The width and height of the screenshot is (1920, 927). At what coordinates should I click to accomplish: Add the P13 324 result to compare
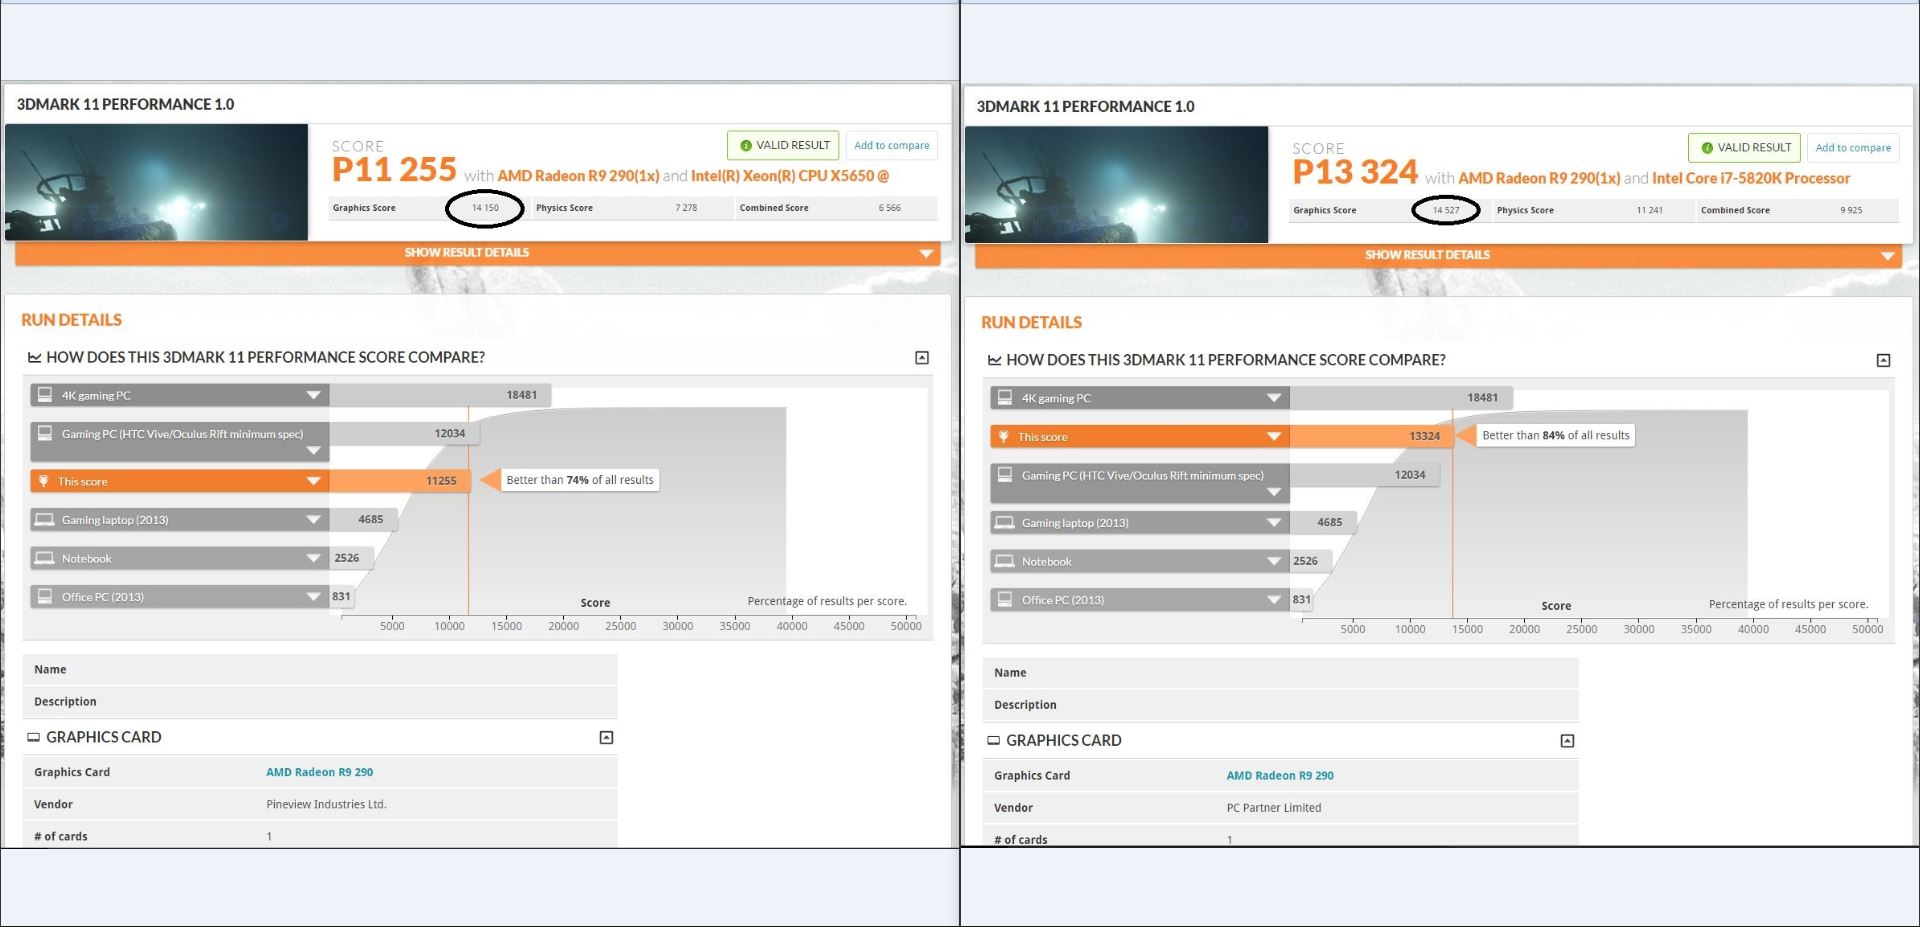[1853, 148]
